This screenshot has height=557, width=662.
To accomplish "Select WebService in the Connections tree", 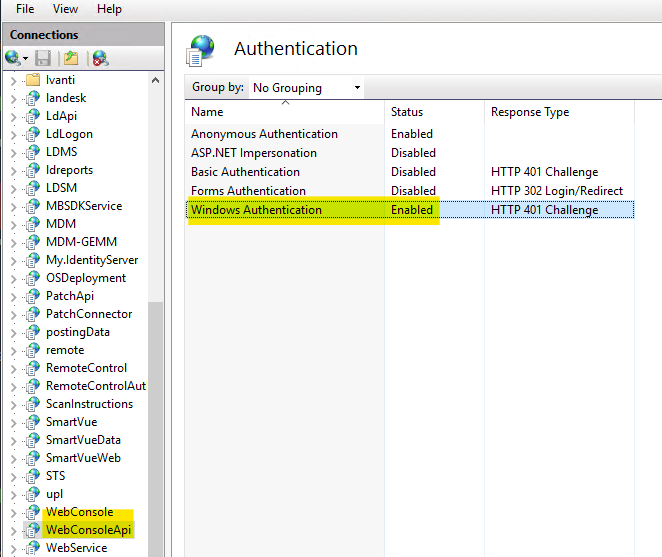I will (x=76, y=548).
